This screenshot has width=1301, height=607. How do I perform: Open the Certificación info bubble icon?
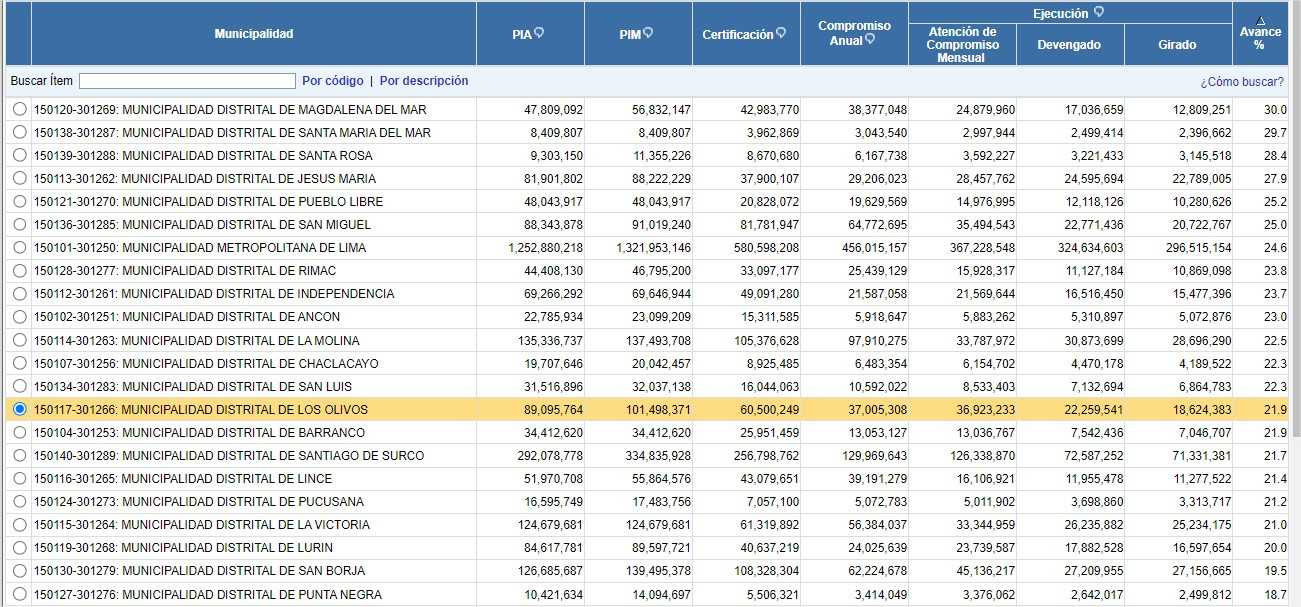pyautogui.click(x=781, y=33)
